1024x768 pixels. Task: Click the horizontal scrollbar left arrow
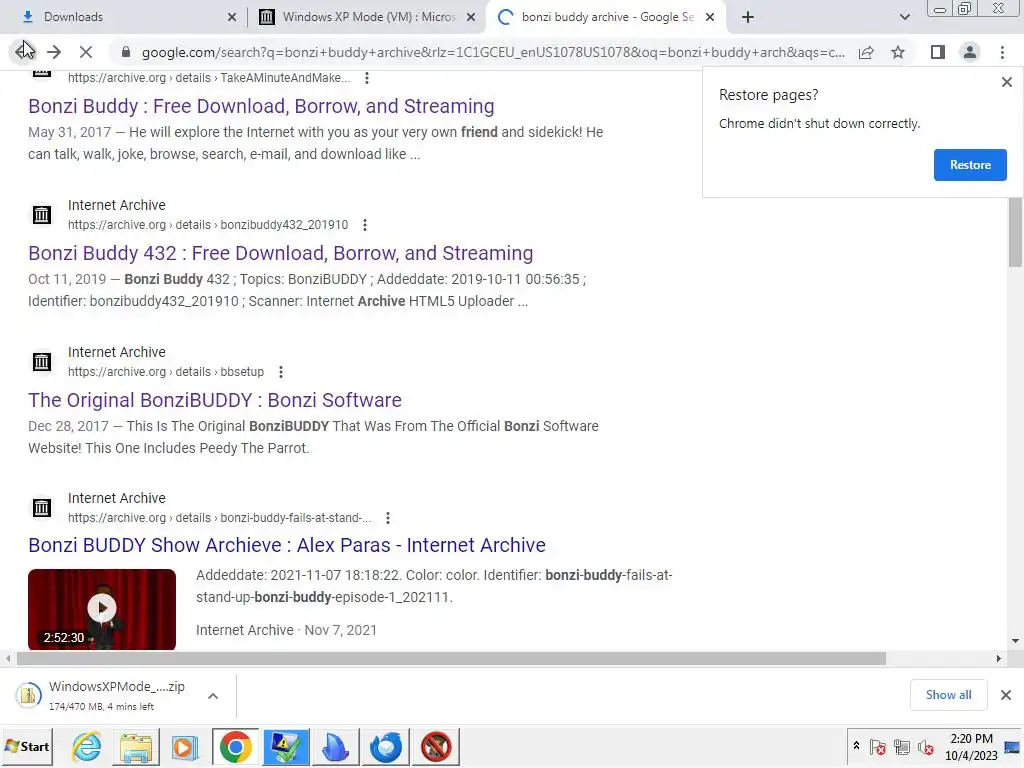coord(8,658)
